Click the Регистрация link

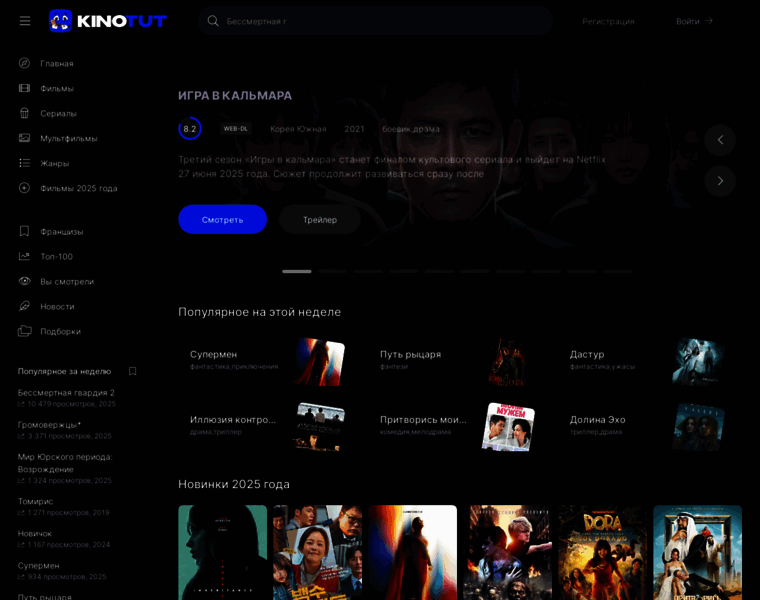608,21
